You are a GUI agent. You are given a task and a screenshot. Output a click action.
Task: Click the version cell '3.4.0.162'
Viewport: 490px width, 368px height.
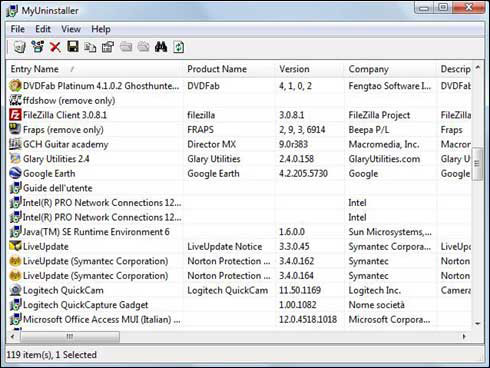297,261
